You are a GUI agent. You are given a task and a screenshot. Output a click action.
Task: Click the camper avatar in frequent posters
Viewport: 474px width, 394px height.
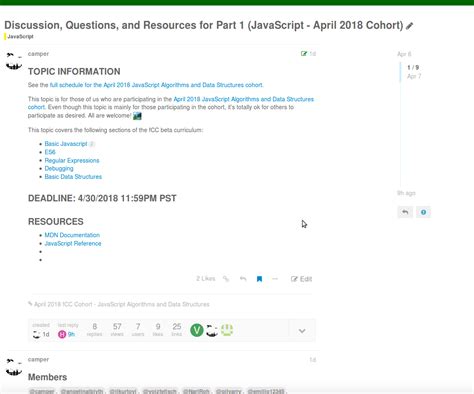point(212,330)
